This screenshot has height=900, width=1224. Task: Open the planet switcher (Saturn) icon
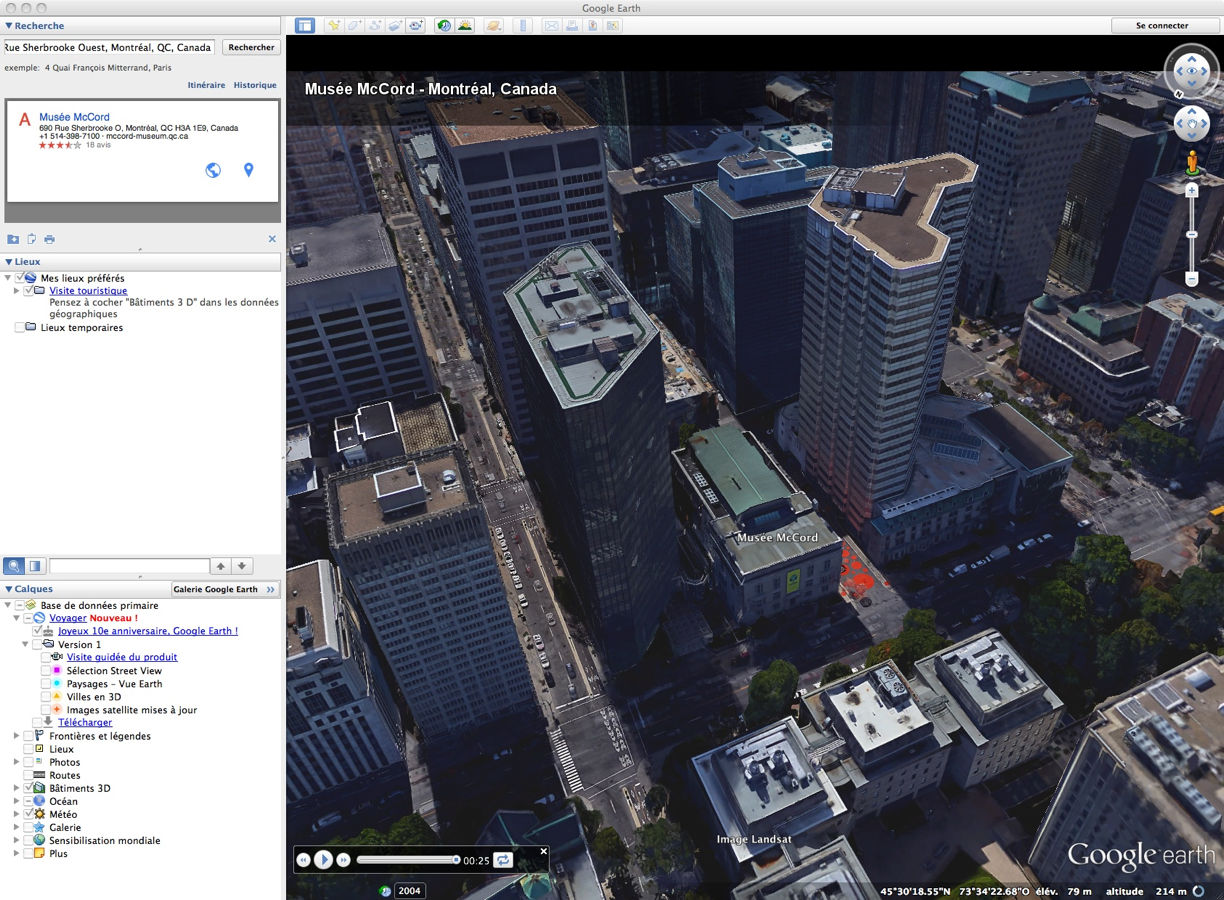[x=493, y=25]
